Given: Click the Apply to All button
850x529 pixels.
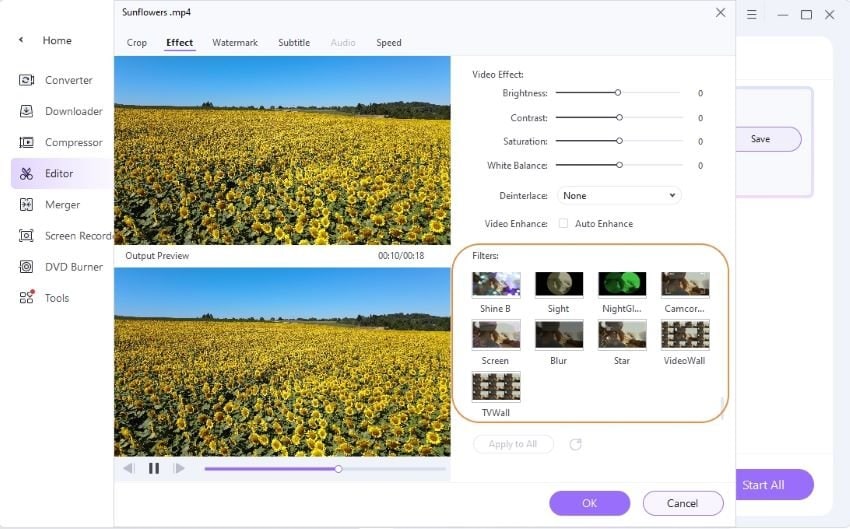Looking at the screenshot, I should click(513, 444).
